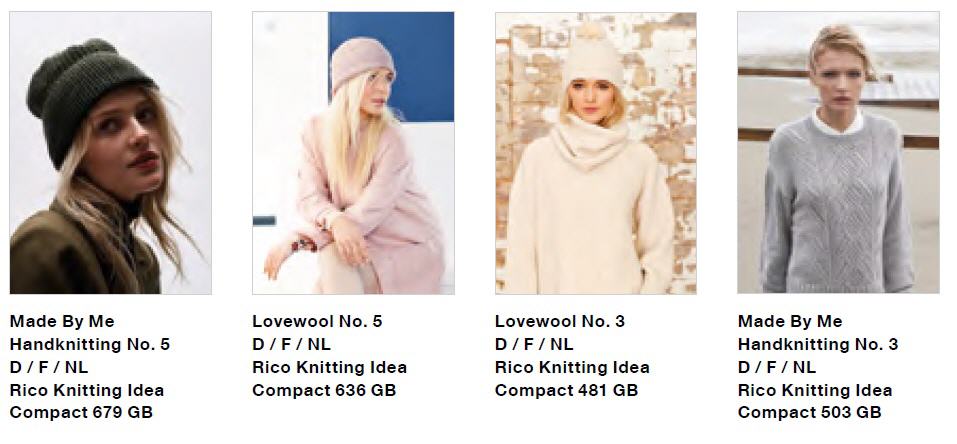957x444 pixels.
Task: Select Compact 503 GB text
Action: click(x=809, y=412)
